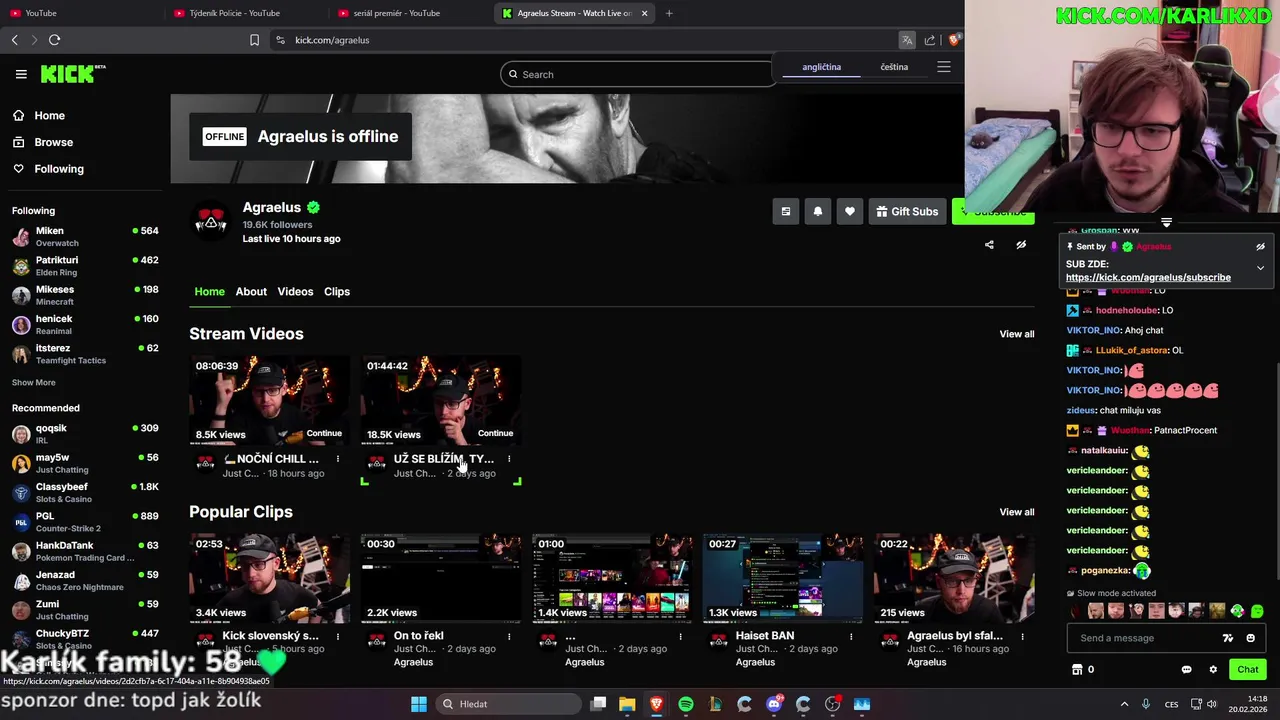Viewport: 1280px width, 720px height.
Task: Click the address bar URL kick.com/agraelus
Action: (332, 40)
